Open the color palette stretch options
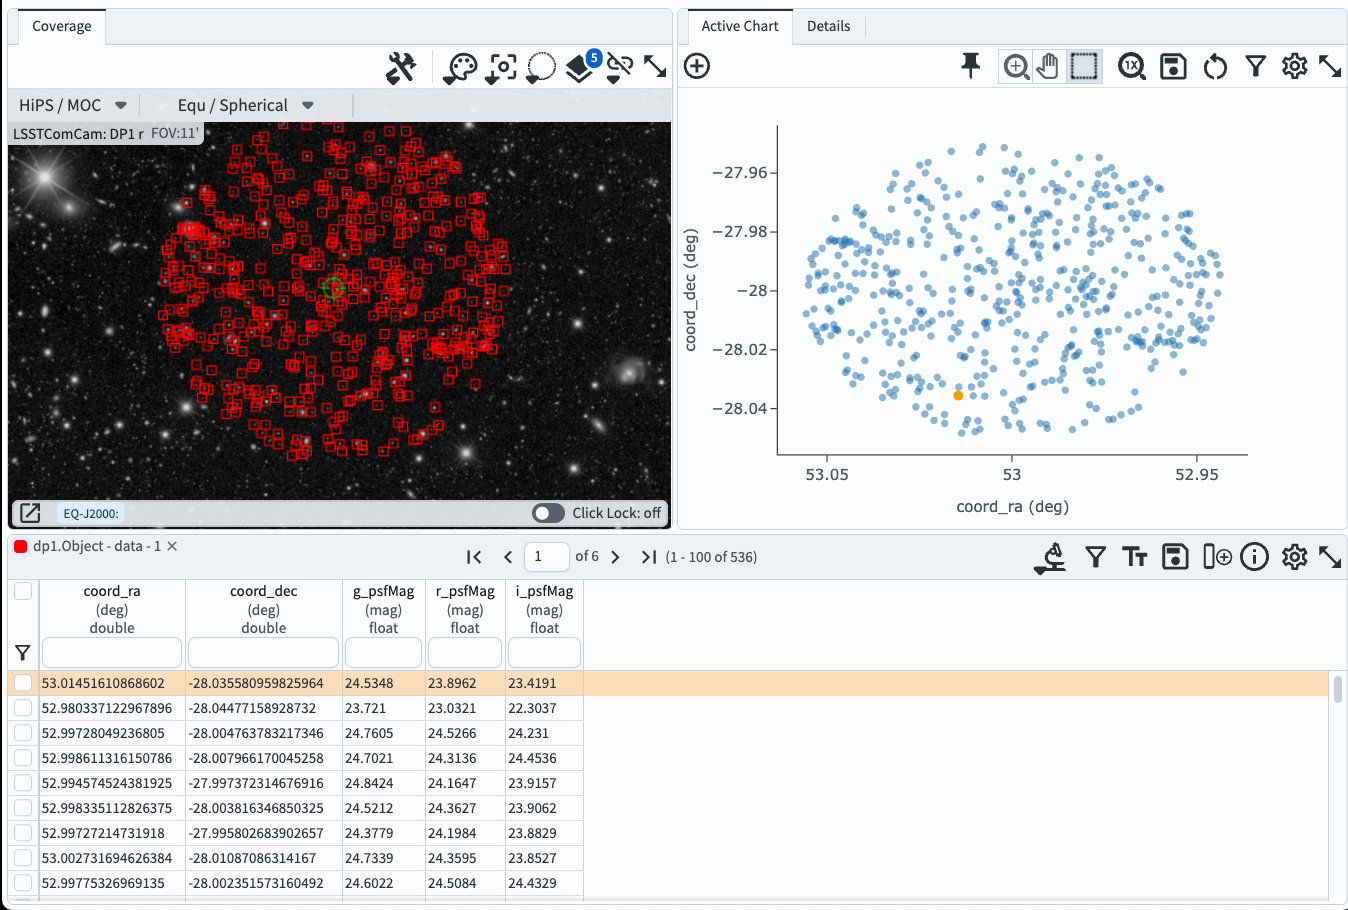 (x=461, y=67)
